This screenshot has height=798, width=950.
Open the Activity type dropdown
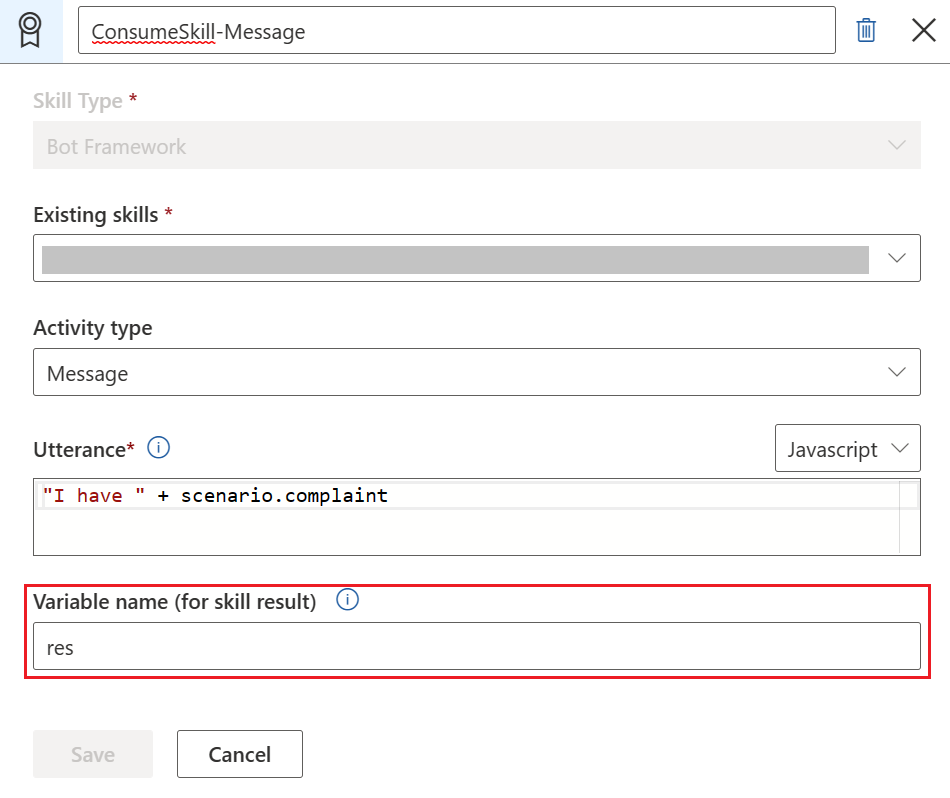(897, 371)
